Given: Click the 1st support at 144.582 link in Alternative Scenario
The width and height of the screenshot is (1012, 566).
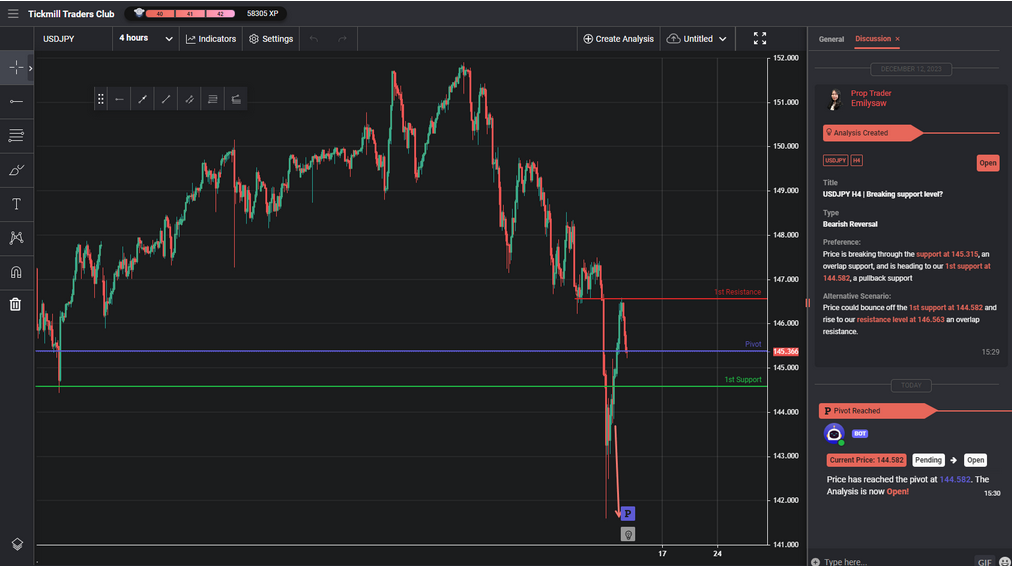Looking at the screenshot, I should (x=946, y=308).
